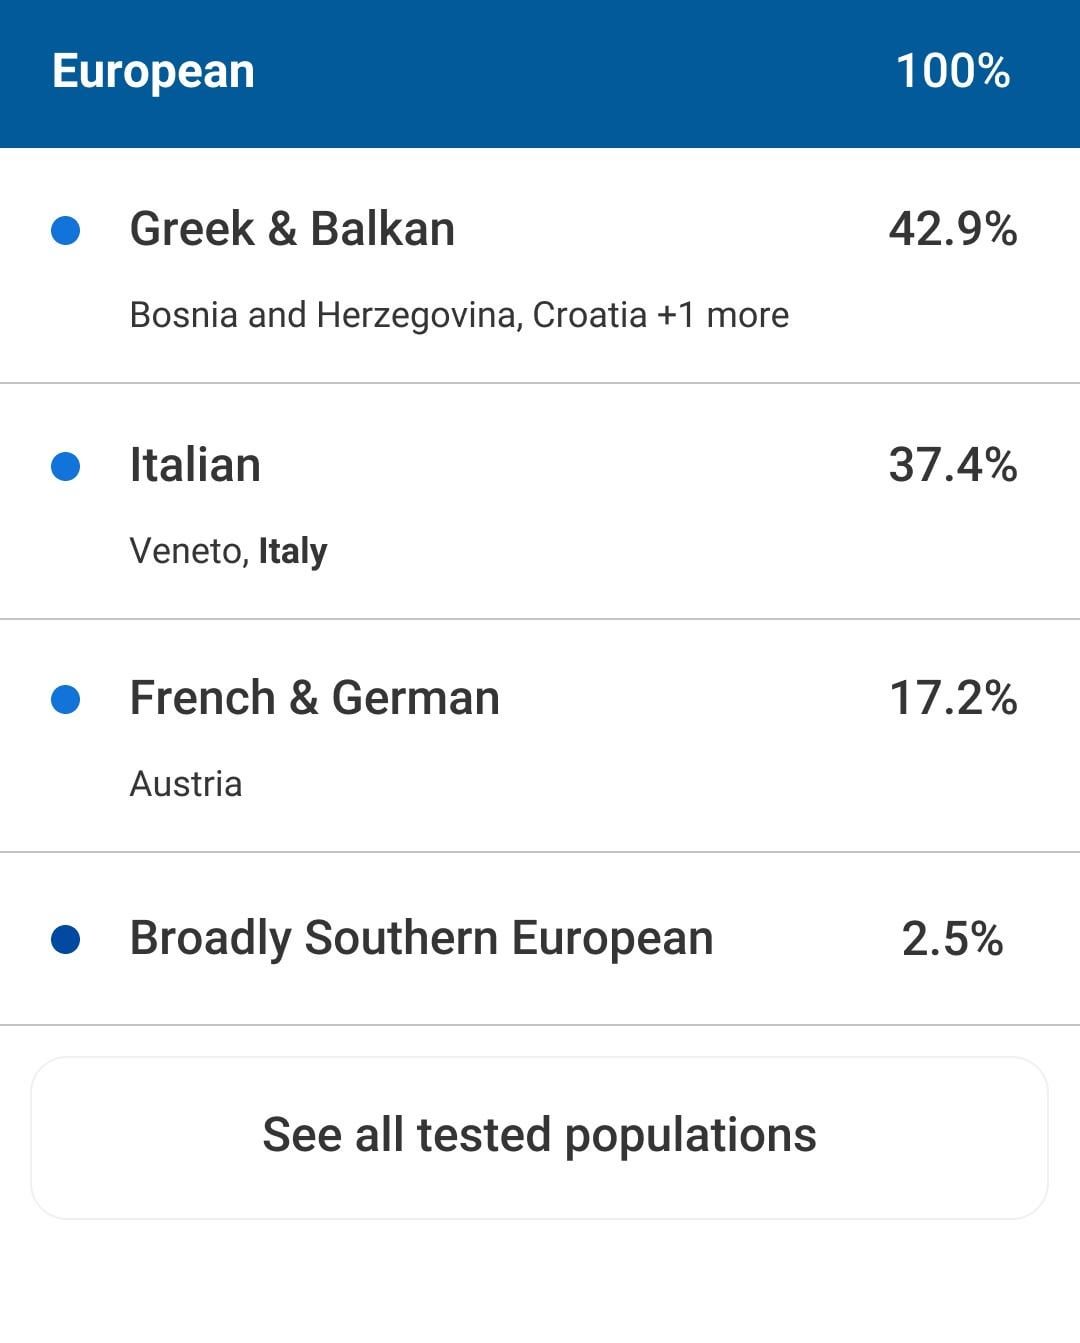Click the 17.2% percentage value
This screenshot has width=1080, height=1343.
pos(952,698)
